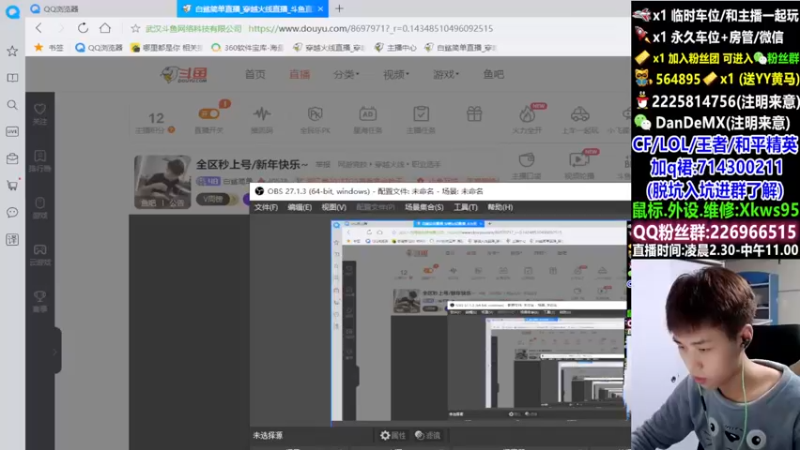Open 排行榜 icon in Douyu sidebar

[40, 161]
